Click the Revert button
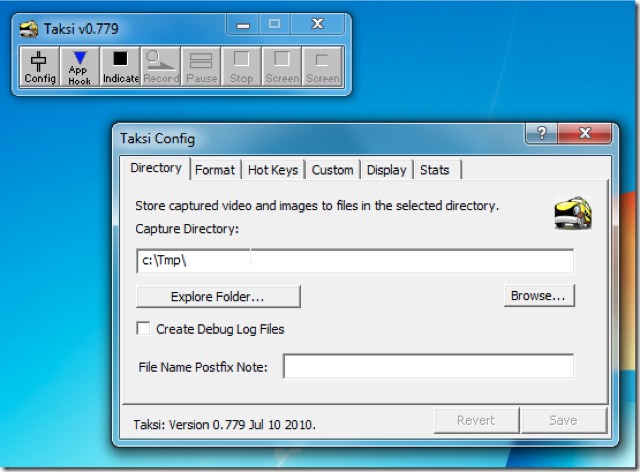The height and width of the screenshot is (472, 640). (476, 420)
